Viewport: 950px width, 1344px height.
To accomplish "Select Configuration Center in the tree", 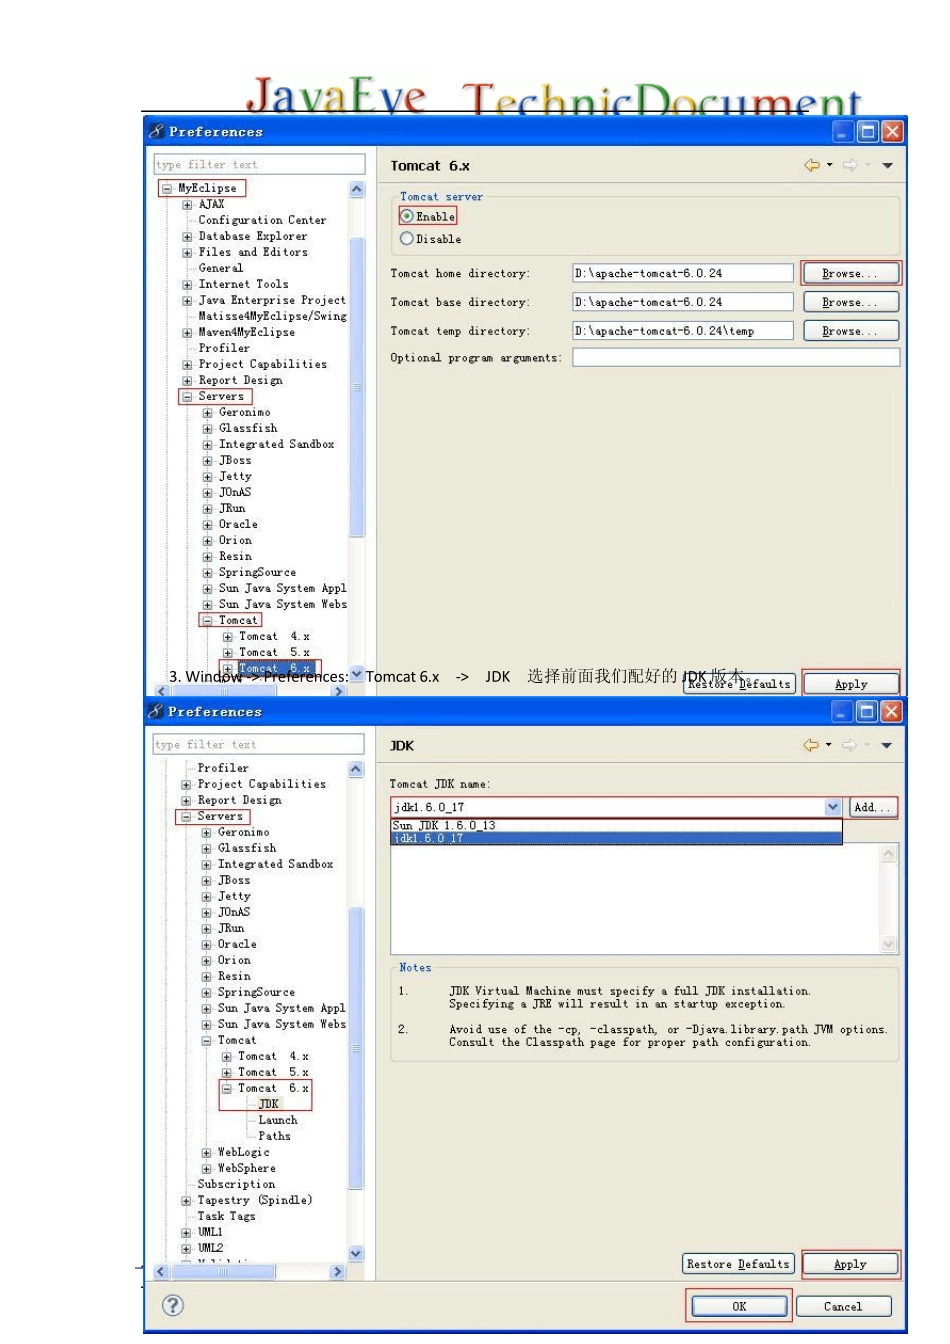I will click(262, 220).
